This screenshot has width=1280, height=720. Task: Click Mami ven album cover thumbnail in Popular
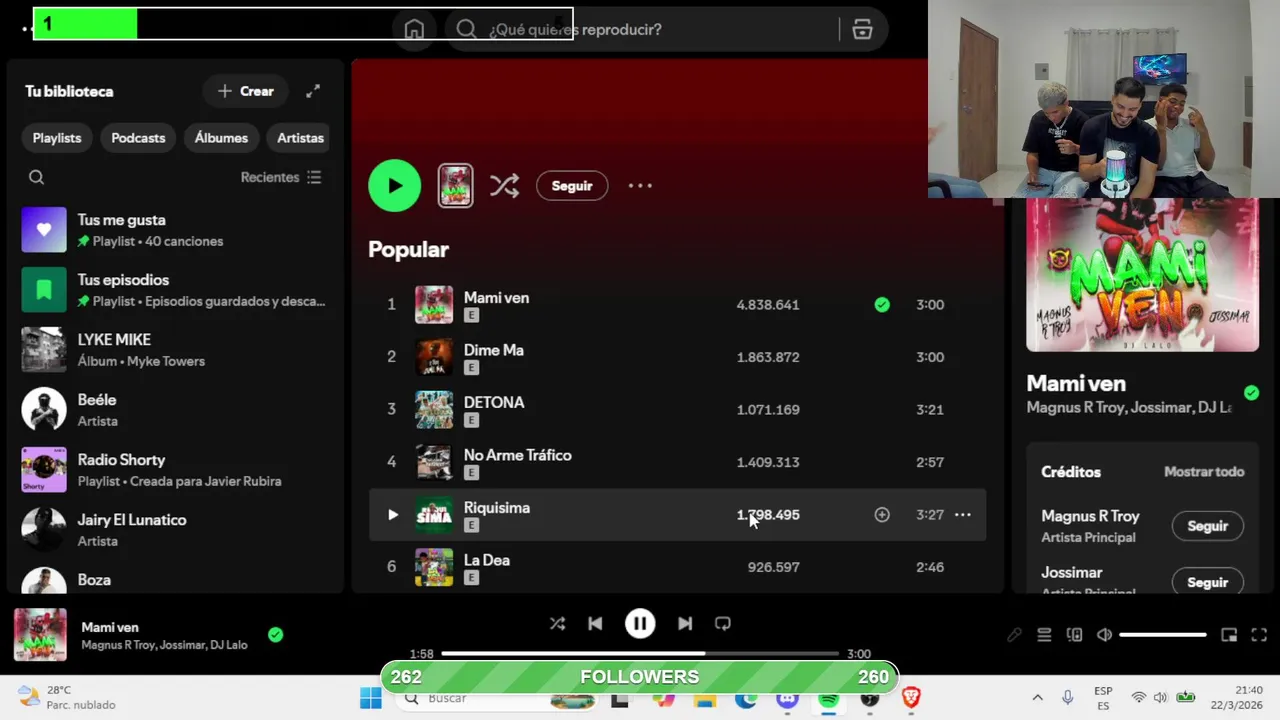pos(434,305)
